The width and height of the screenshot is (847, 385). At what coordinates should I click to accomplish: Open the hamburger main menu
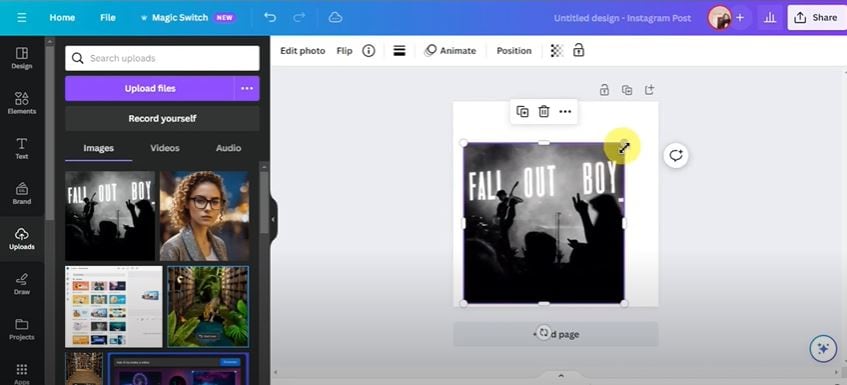coord(21,17)
